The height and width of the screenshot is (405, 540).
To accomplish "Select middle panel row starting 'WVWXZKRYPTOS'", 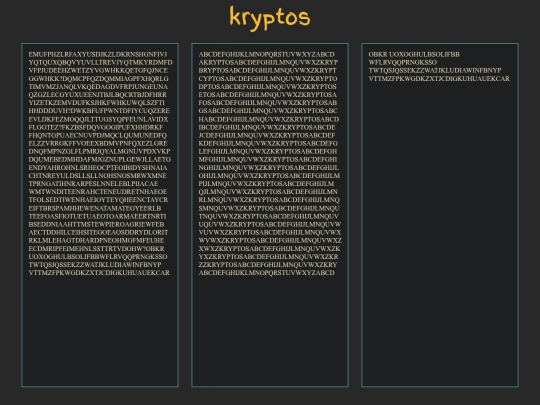I will (270, 240).
